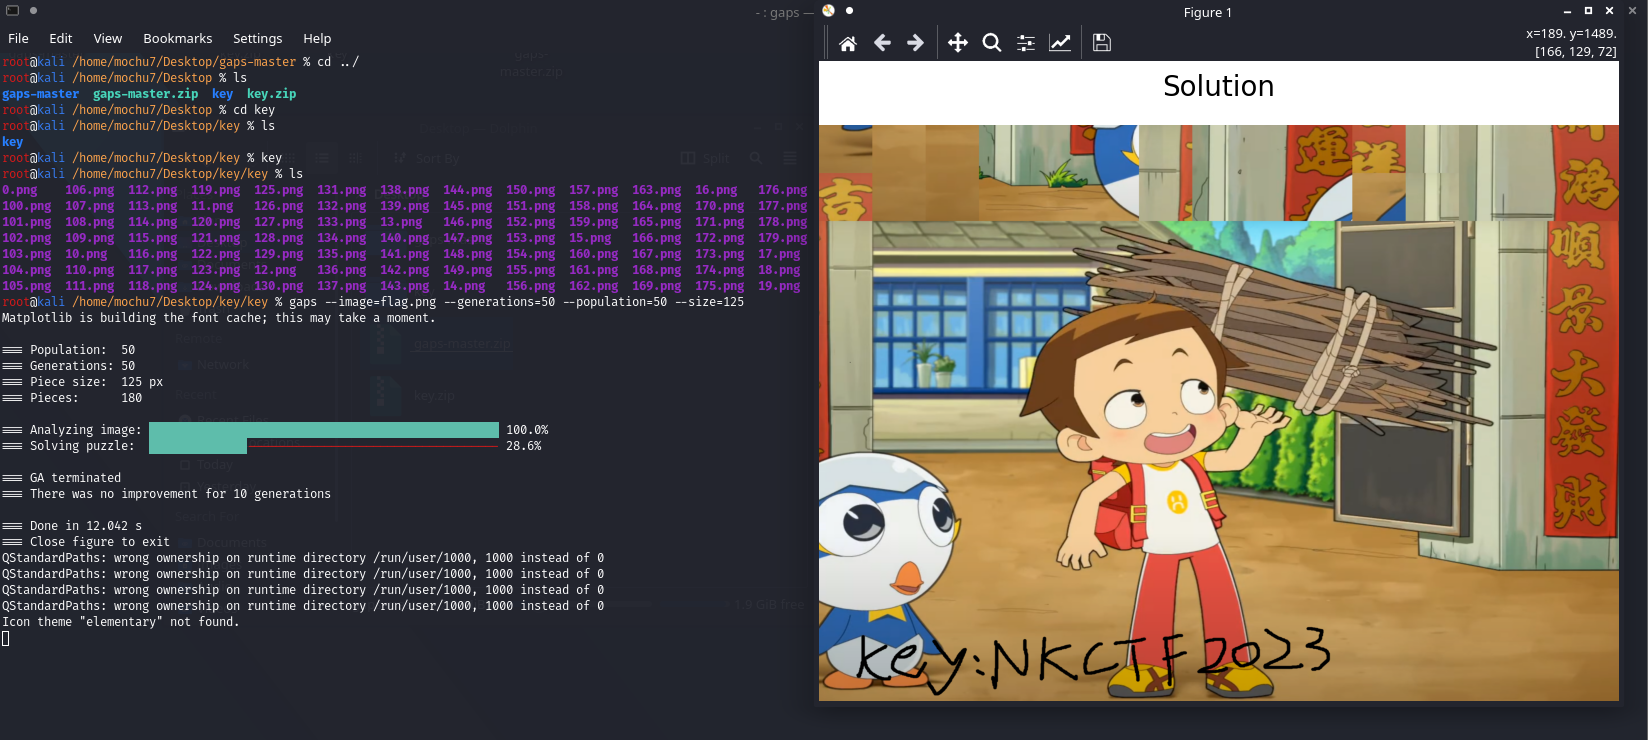Open the Edit menu in terminal
Screen dimensions: 1648x740
(61, 39)
